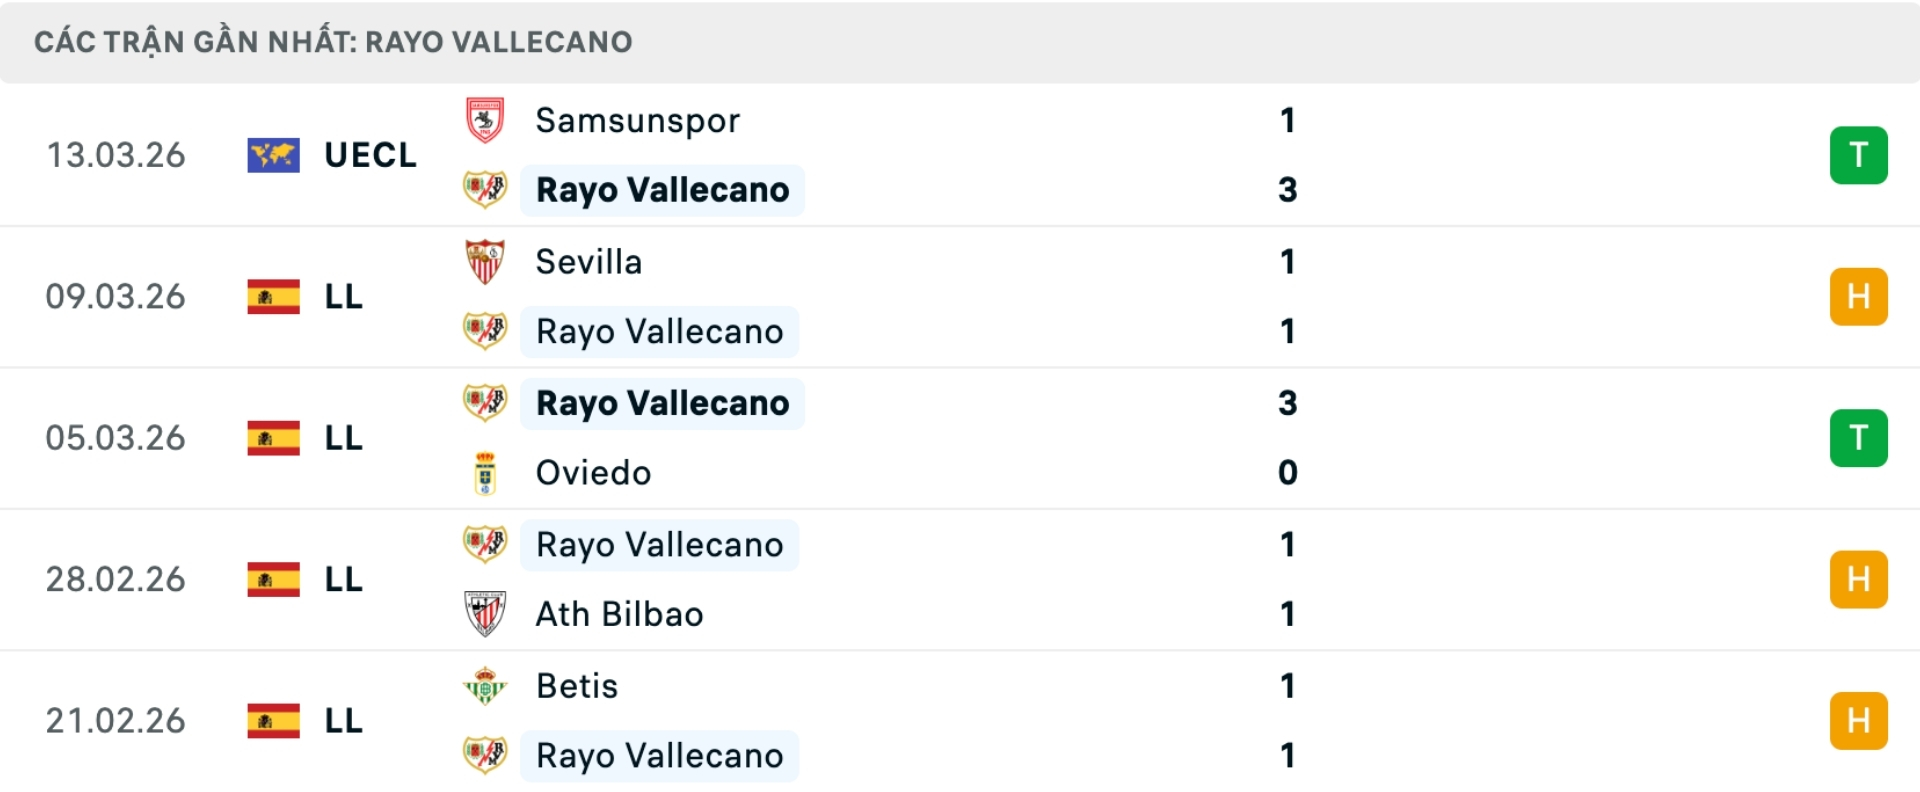Select the 13.03.26 match date
This screenshot has height=792, width=1920.
(x=115, y=155)
